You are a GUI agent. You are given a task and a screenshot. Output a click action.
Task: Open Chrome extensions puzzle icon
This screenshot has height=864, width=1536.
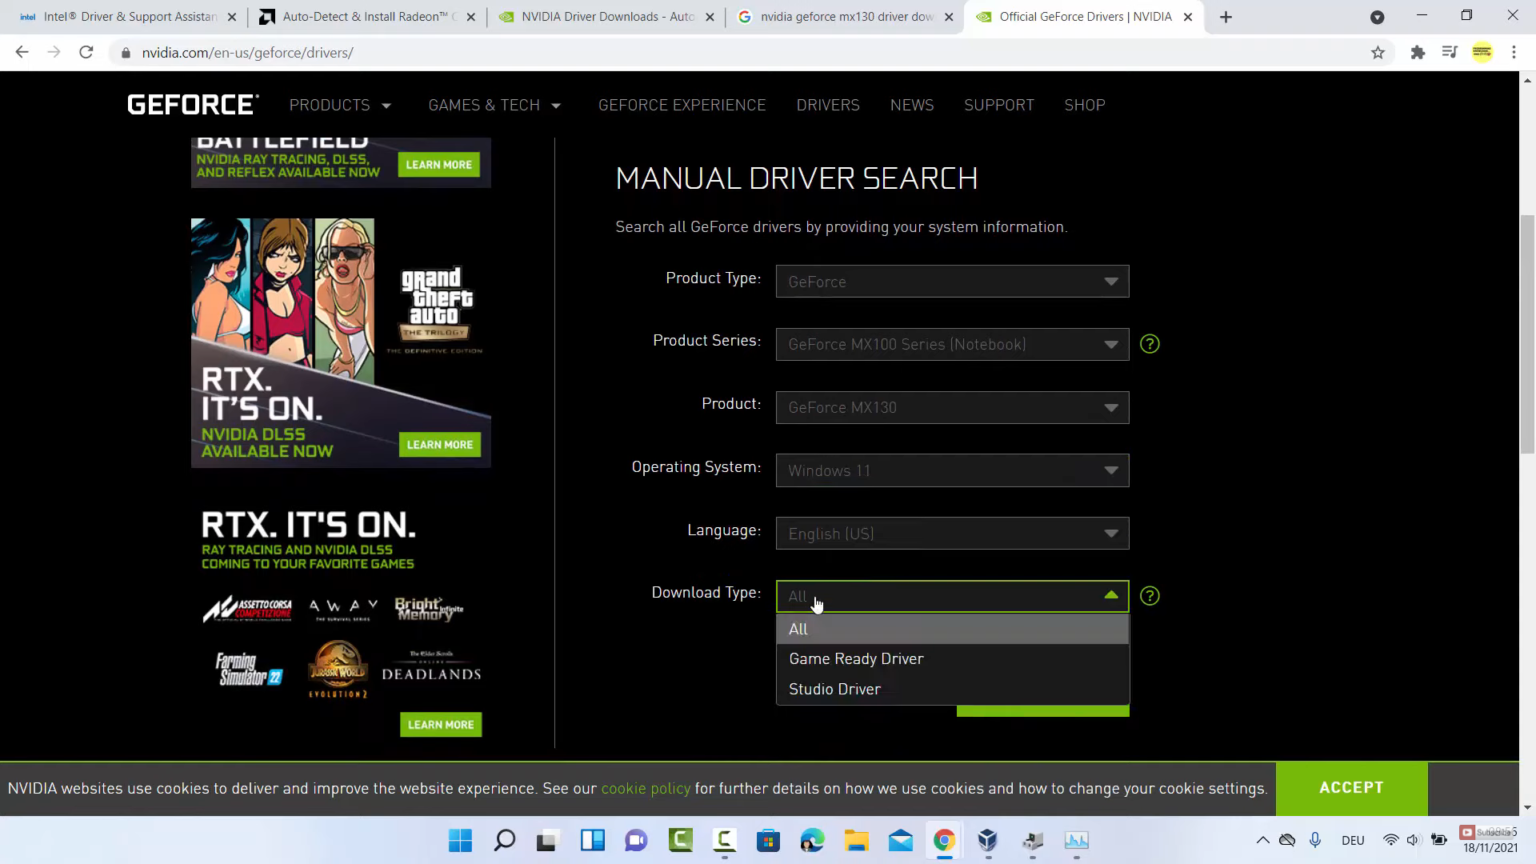pyautogui.click(x=1417, y=52)
